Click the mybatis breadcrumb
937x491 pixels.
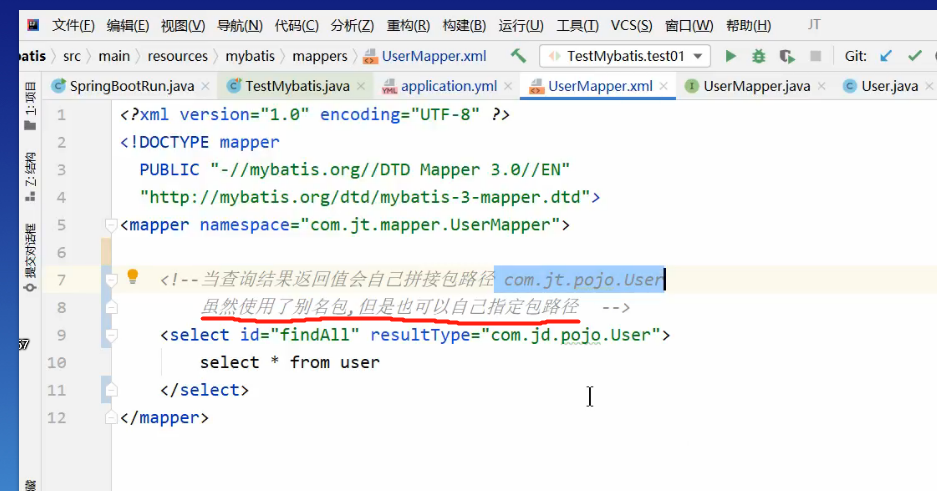(x=250, y=56)
